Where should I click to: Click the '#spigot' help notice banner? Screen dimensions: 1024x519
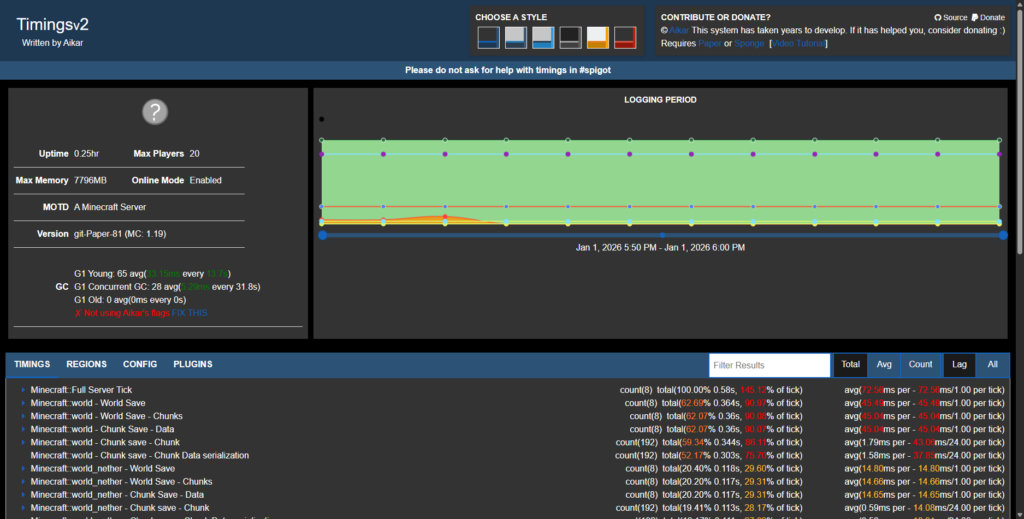[x=507, y=71]
